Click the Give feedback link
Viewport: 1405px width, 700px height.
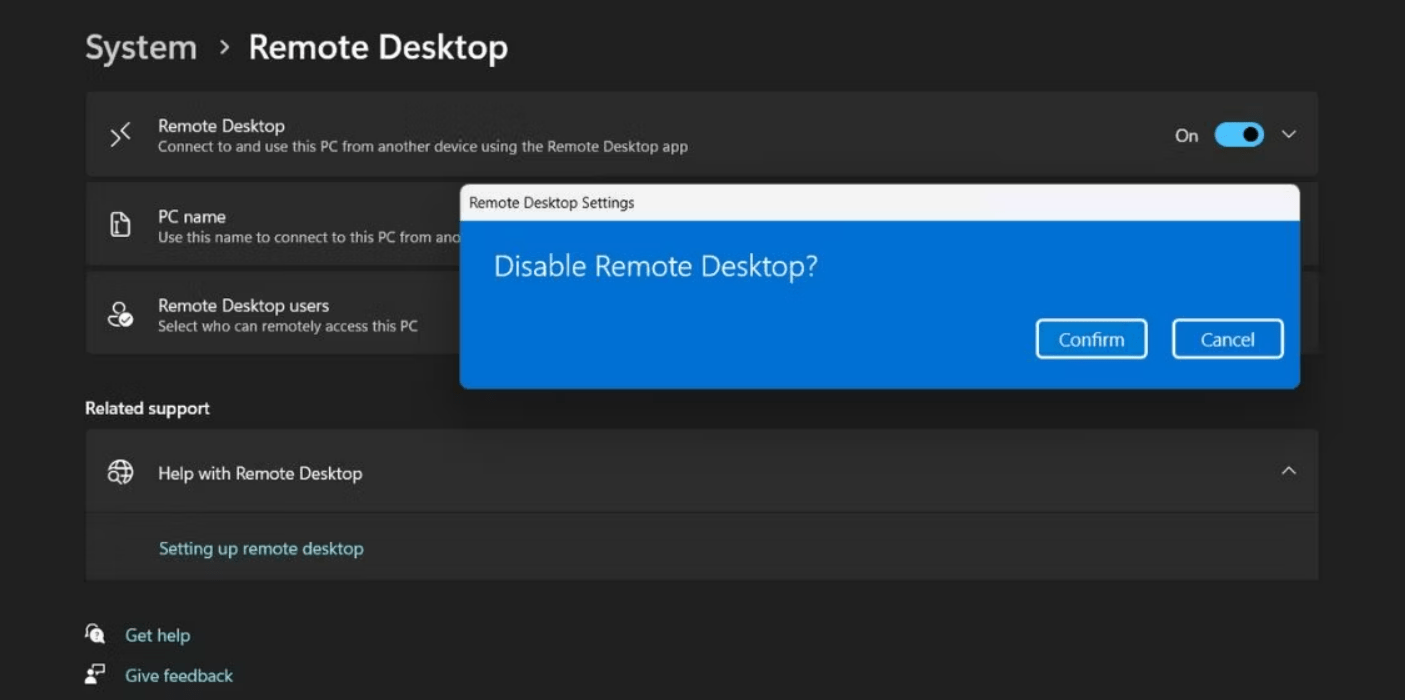(178, 674)
